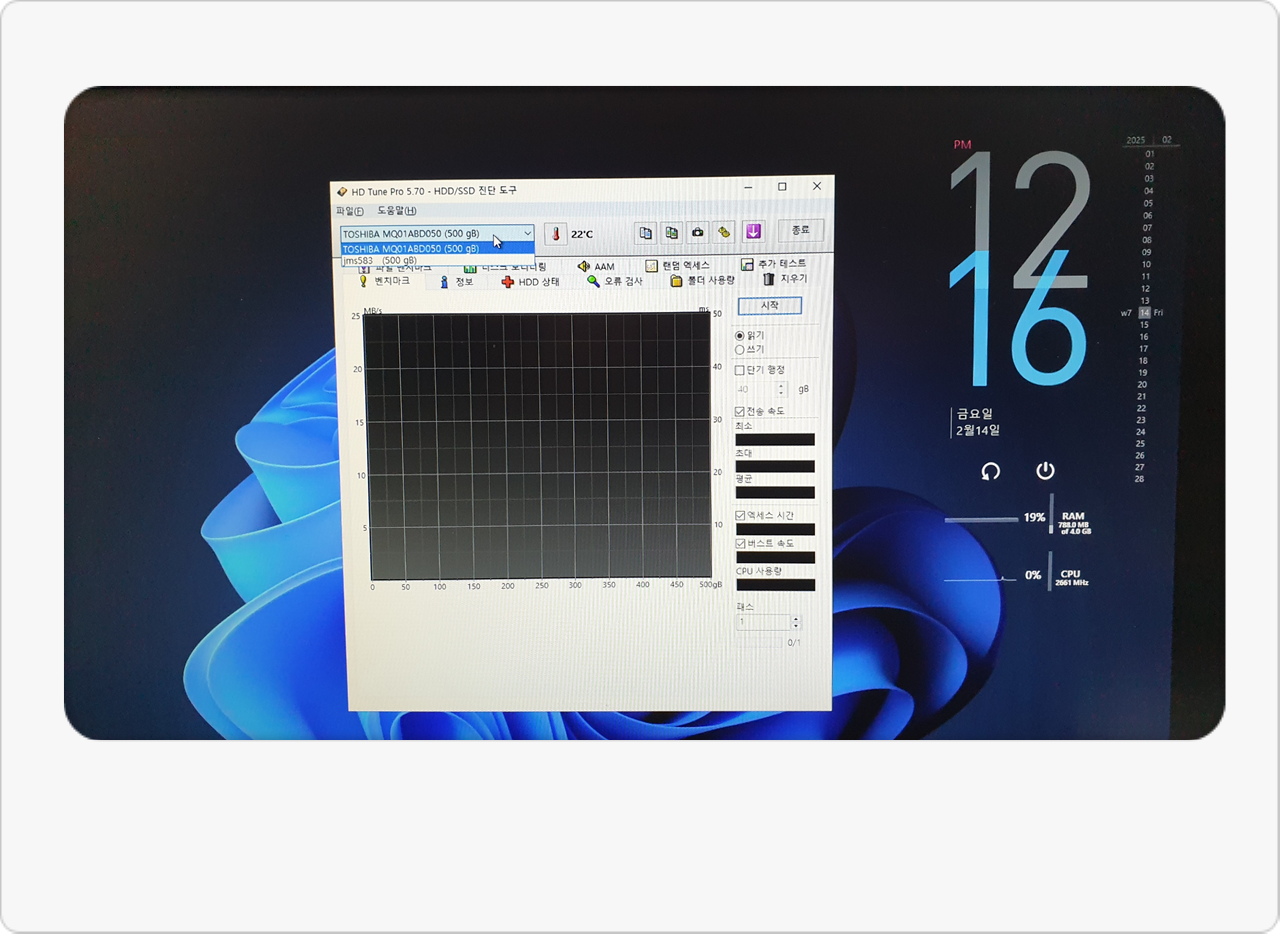Screen dimensions: 1280x934
Task: Click the short stroke gB spinner arrows
Action: coord(782,389)
